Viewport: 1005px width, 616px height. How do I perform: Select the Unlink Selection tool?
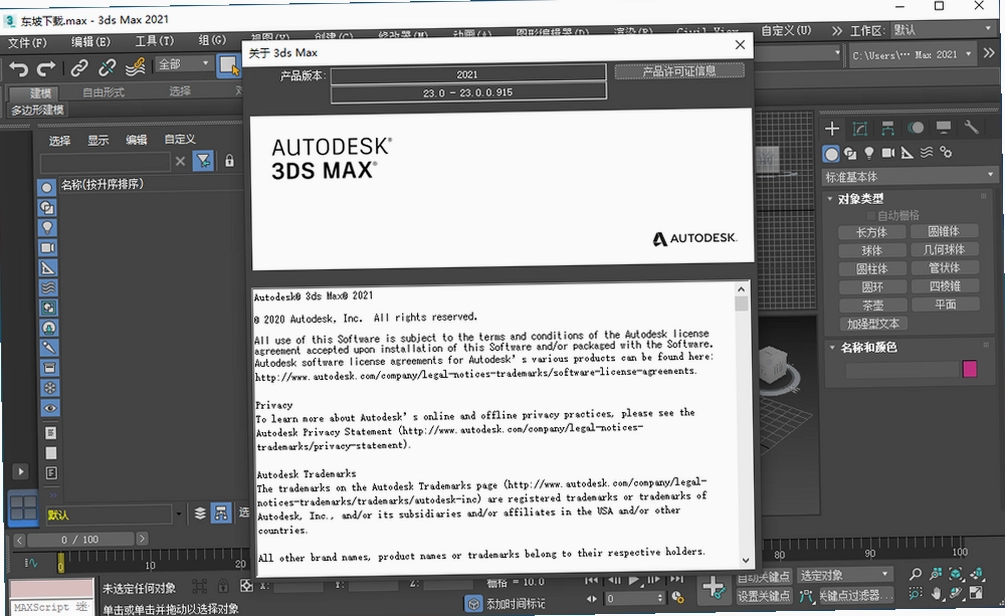(106, 67)
